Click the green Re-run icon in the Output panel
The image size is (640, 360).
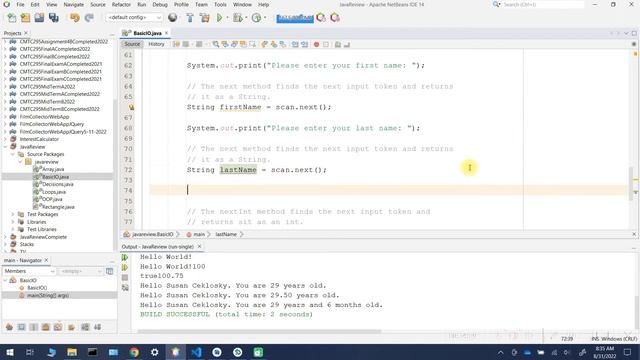point(125,257)
